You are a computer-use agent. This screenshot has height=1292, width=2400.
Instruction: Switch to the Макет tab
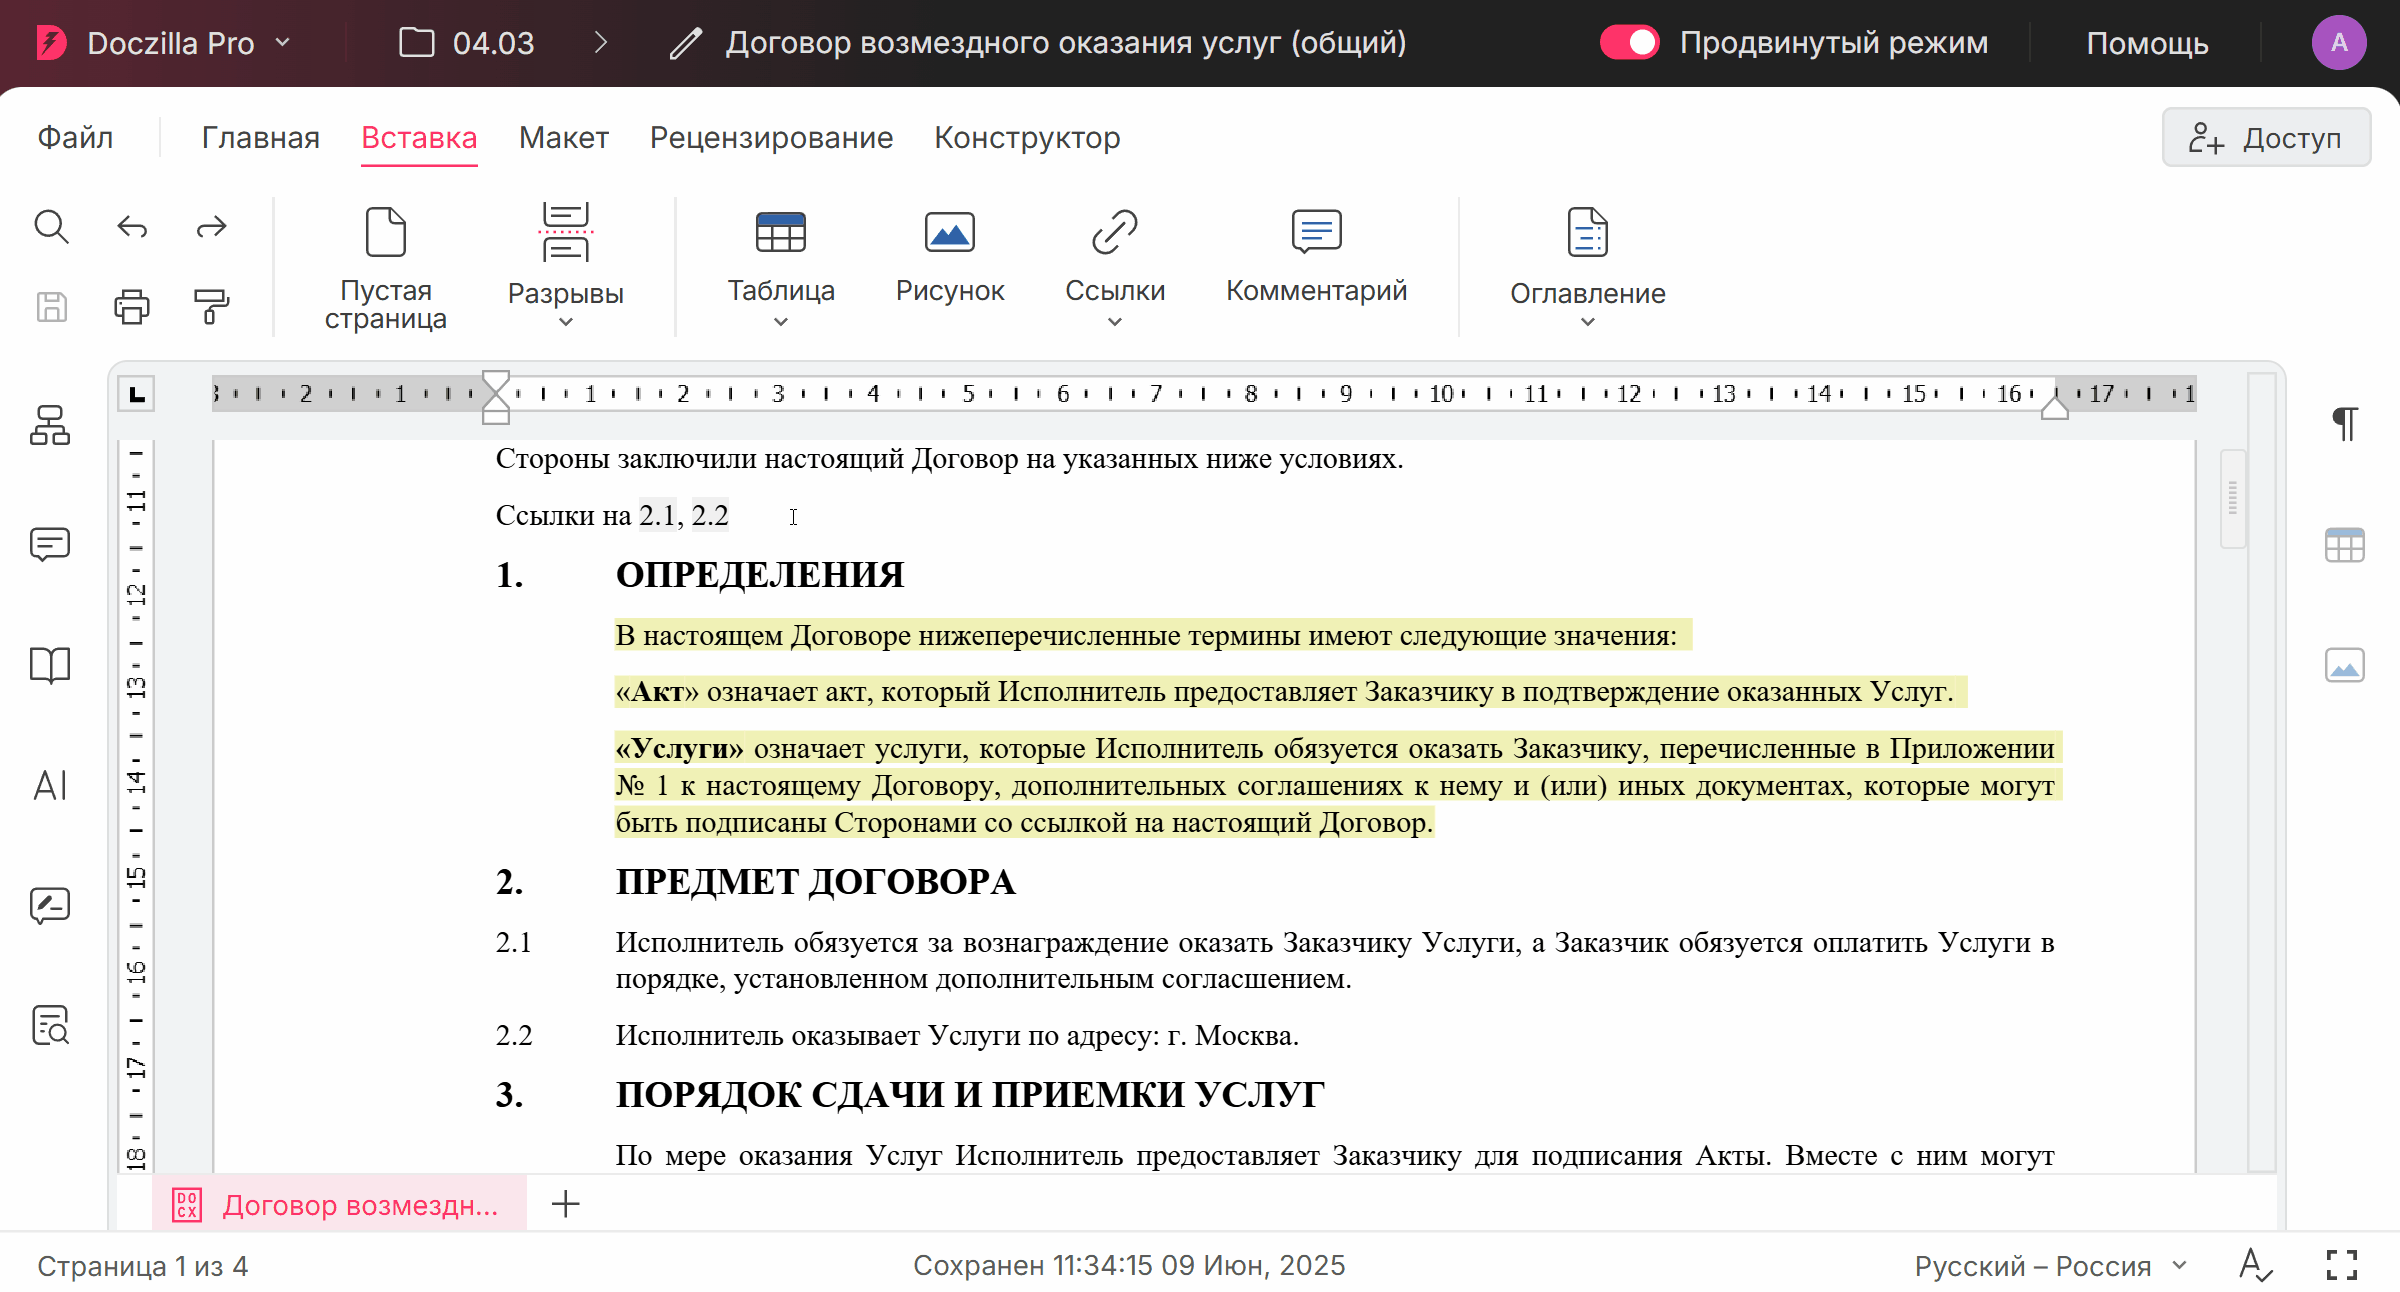click(x=564, y=138)
